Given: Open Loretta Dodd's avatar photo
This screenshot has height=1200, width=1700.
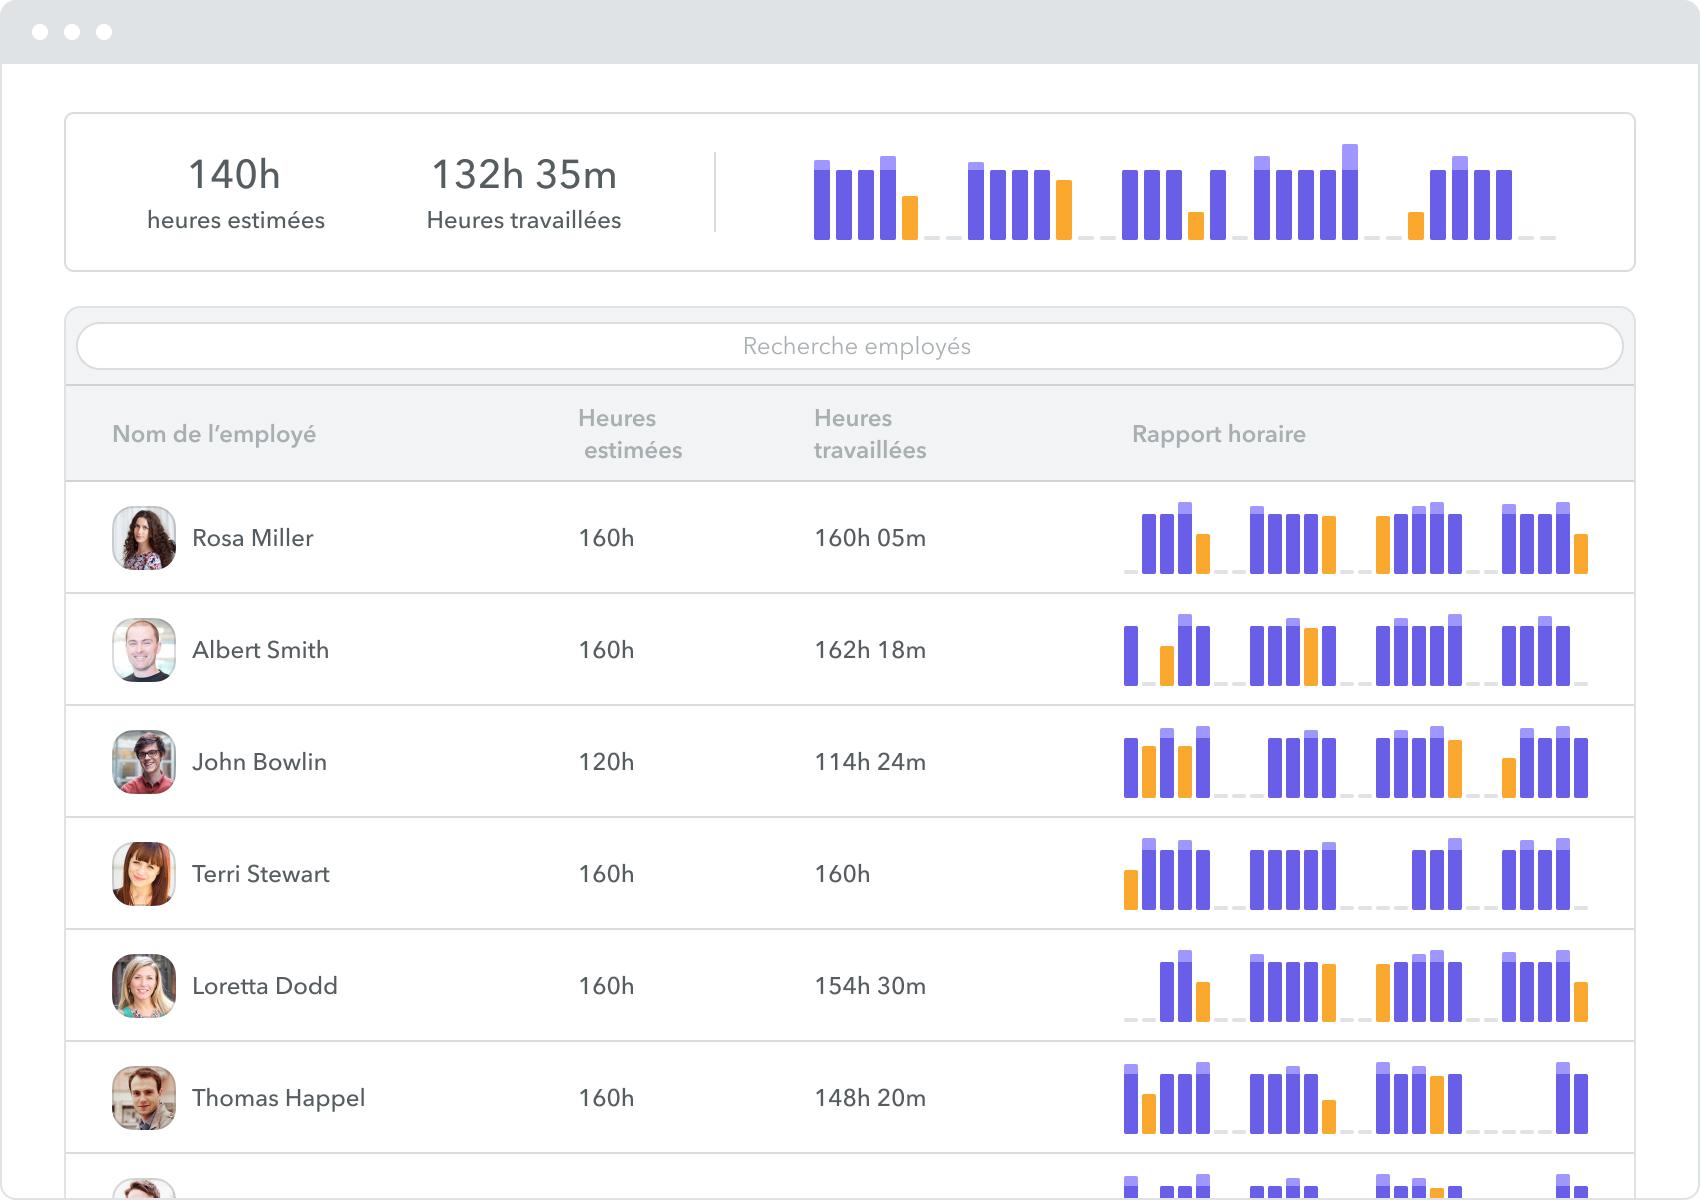Looking at the screenshot, I should [144, 986].
